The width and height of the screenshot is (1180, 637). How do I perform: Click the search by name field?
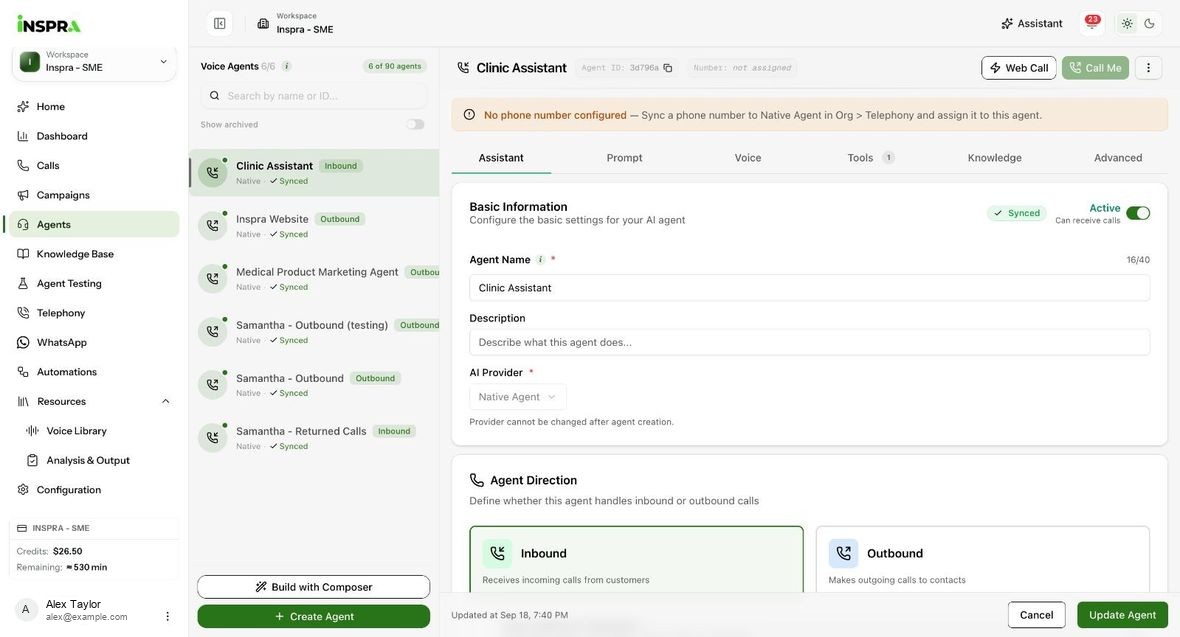pos(314,96)
